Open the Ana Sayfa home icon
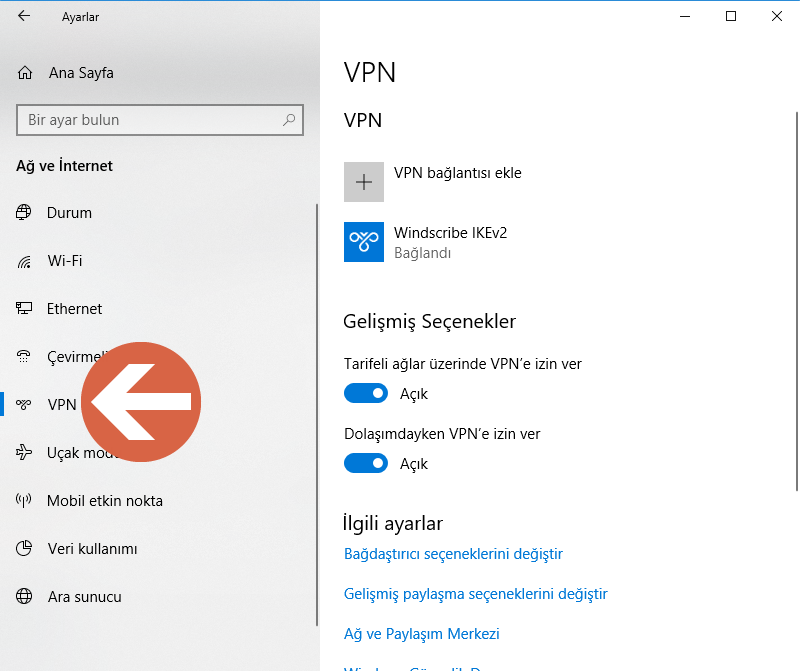 click(x=24, y=72)
